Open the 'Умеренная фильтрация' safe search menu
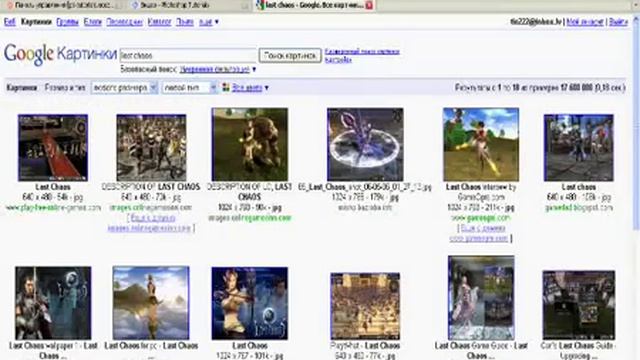Viewport: 640px width, 360px height. tap(218, 69)
